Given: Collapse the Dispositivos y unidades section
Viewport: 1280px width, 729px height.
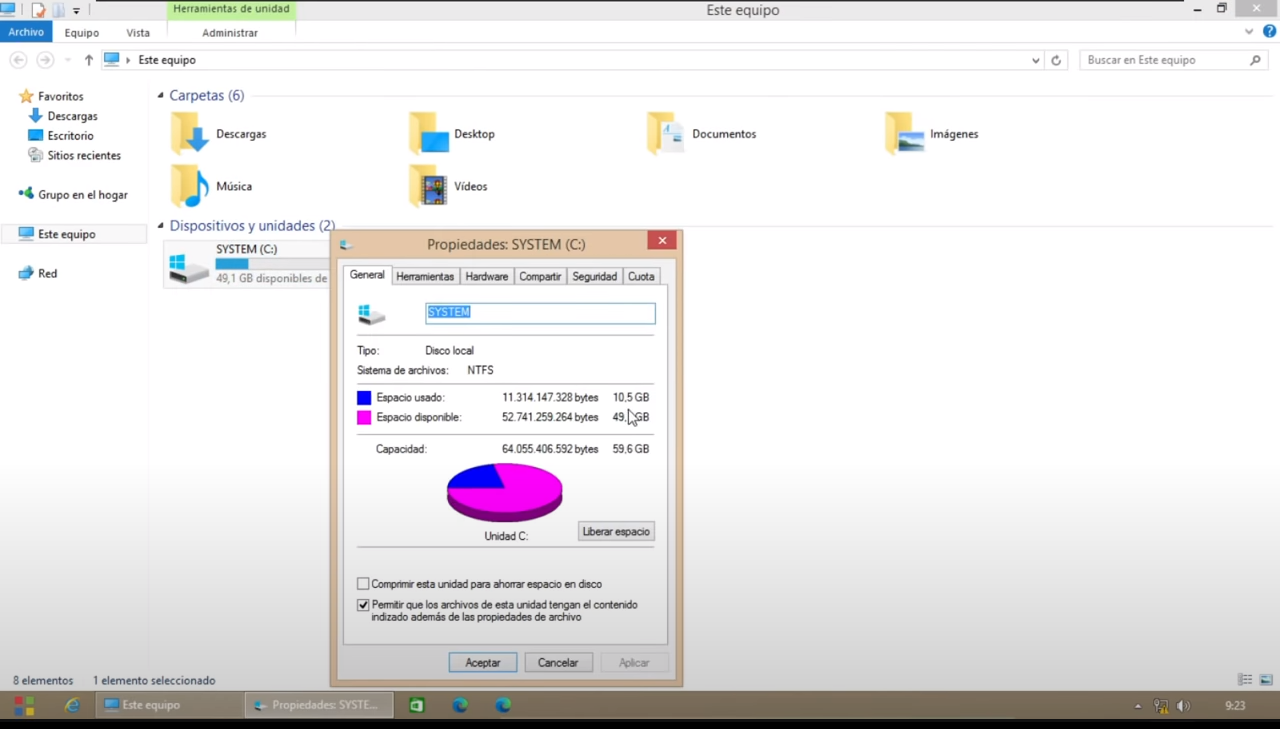Looking at the screenshot, I should (x=160, y=225).
